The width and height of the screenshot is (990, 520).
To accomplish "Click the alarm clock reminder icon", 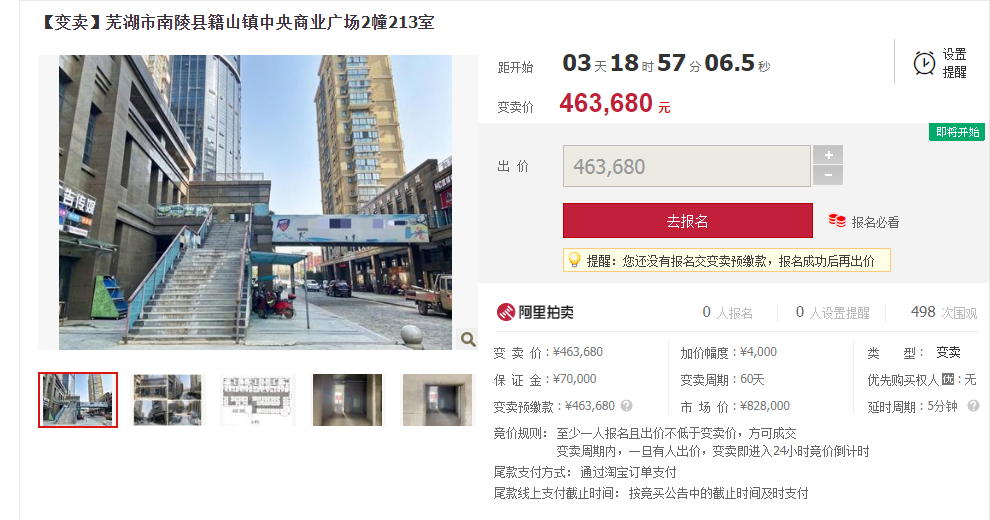I will click(x=924, y=63).
